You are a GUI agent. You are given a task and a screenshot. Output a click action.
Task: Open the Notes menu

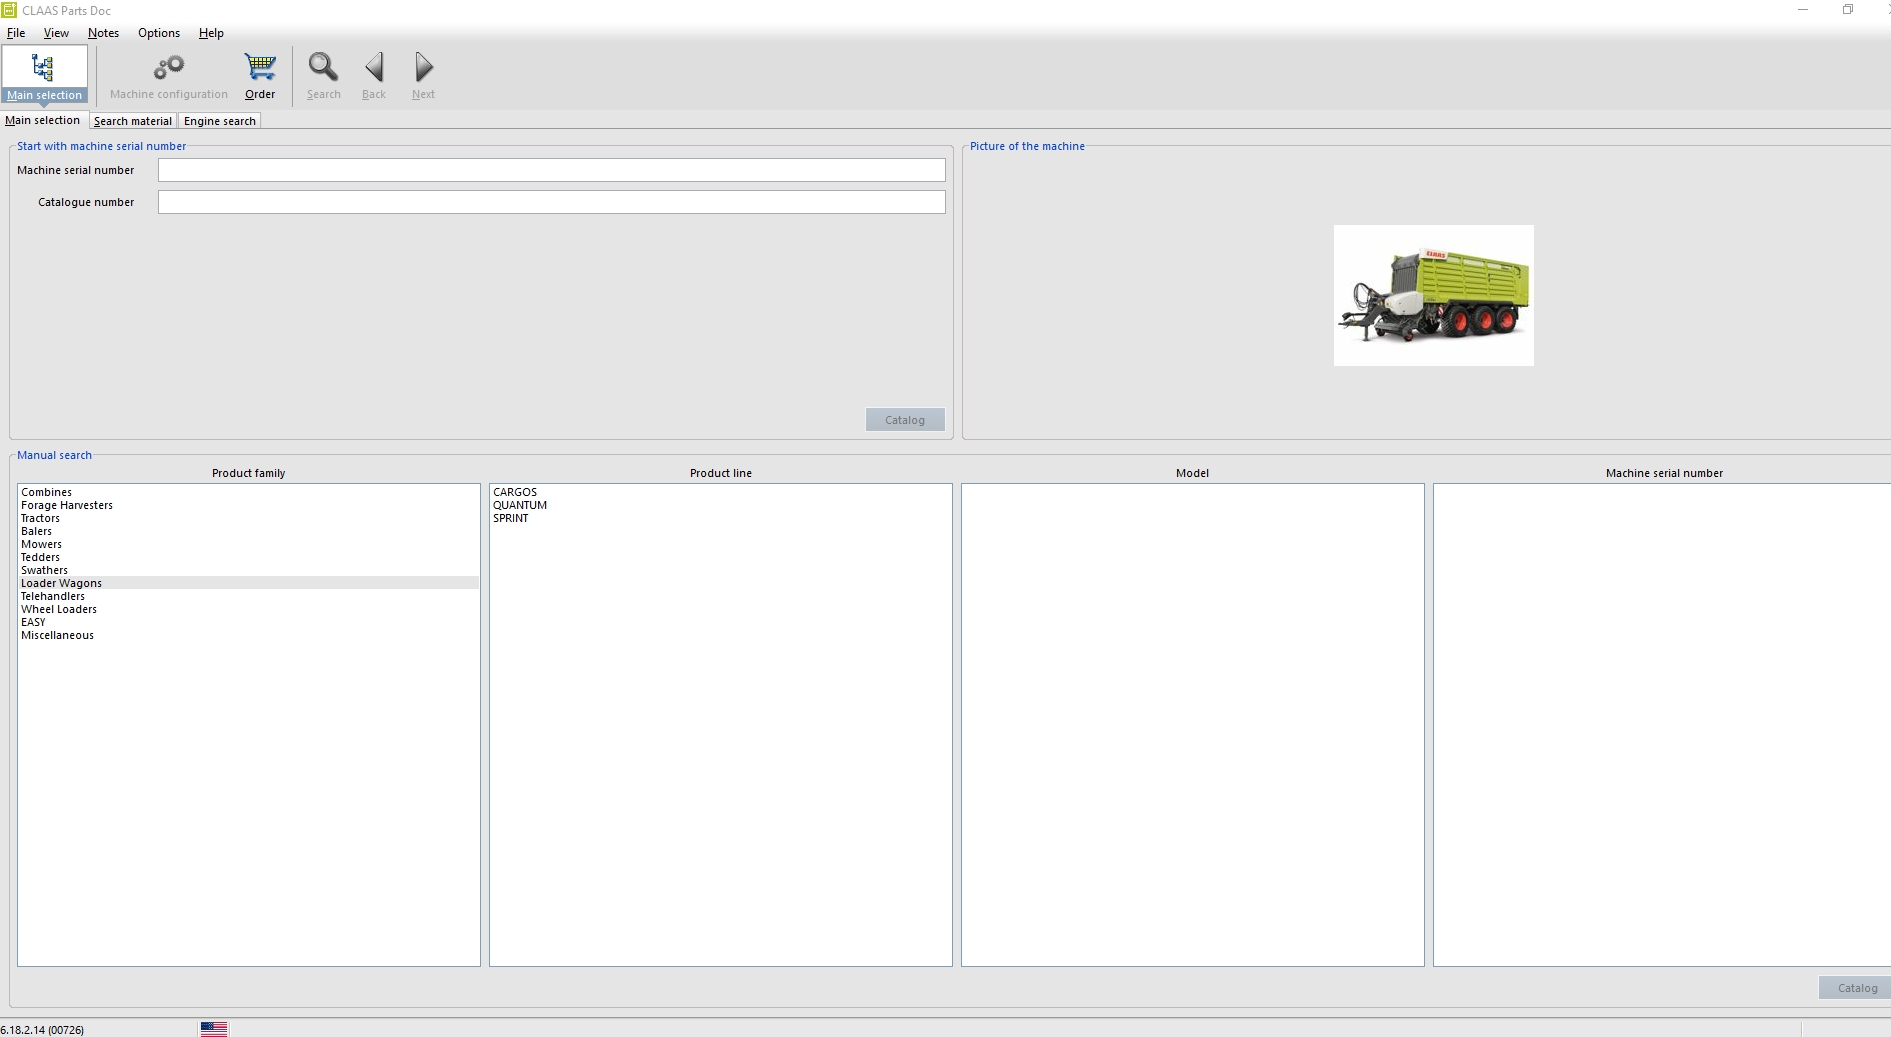tap(103, 33)
